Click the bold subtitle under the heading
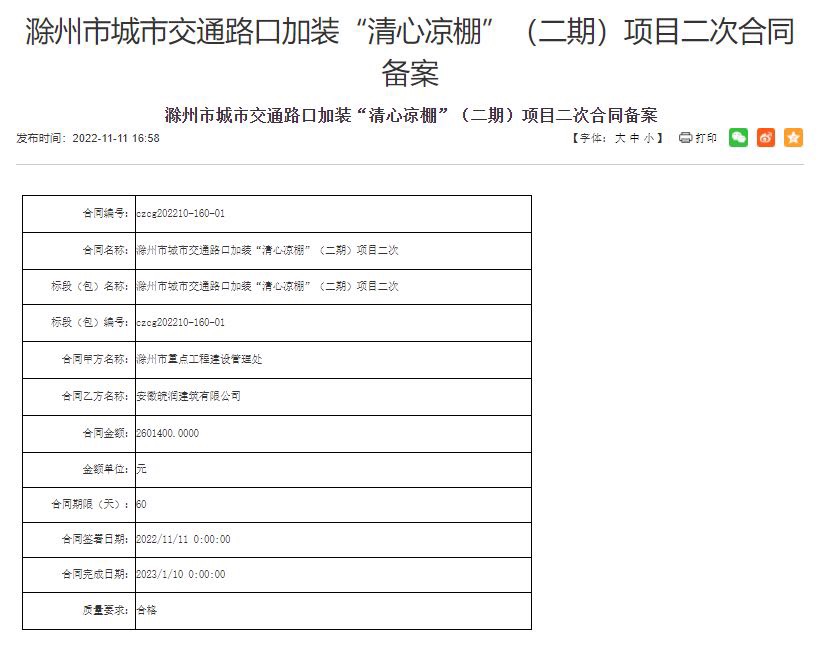The height and width of the screenshot is (664, 822). coord(411,115)
